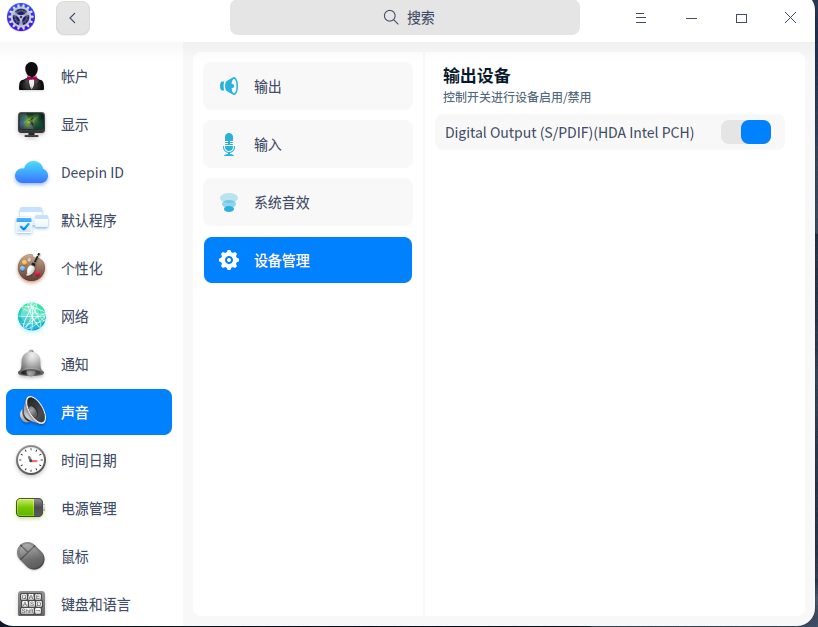Open the 通知 notification settings icon

coord(31,364)
